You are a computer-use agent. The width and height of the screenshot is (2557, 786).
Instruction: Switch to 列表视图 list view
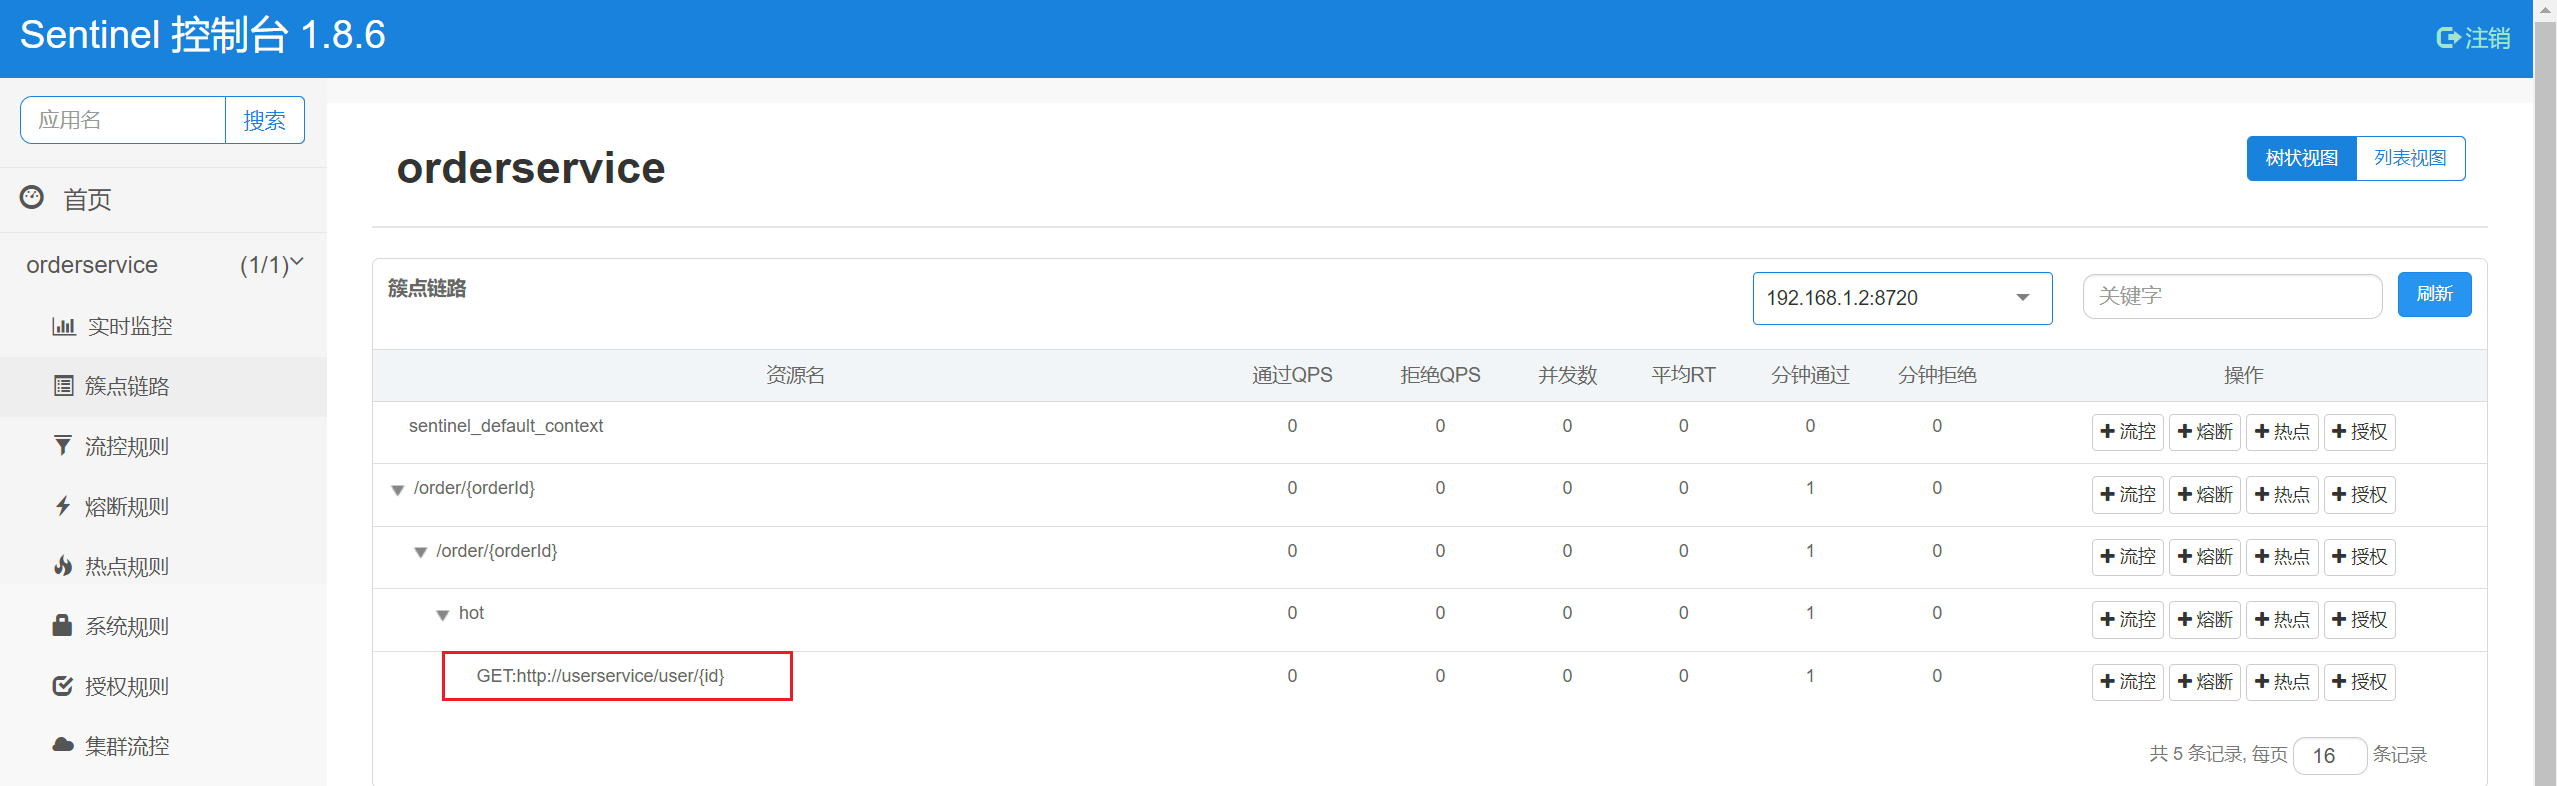point(2410,158)
